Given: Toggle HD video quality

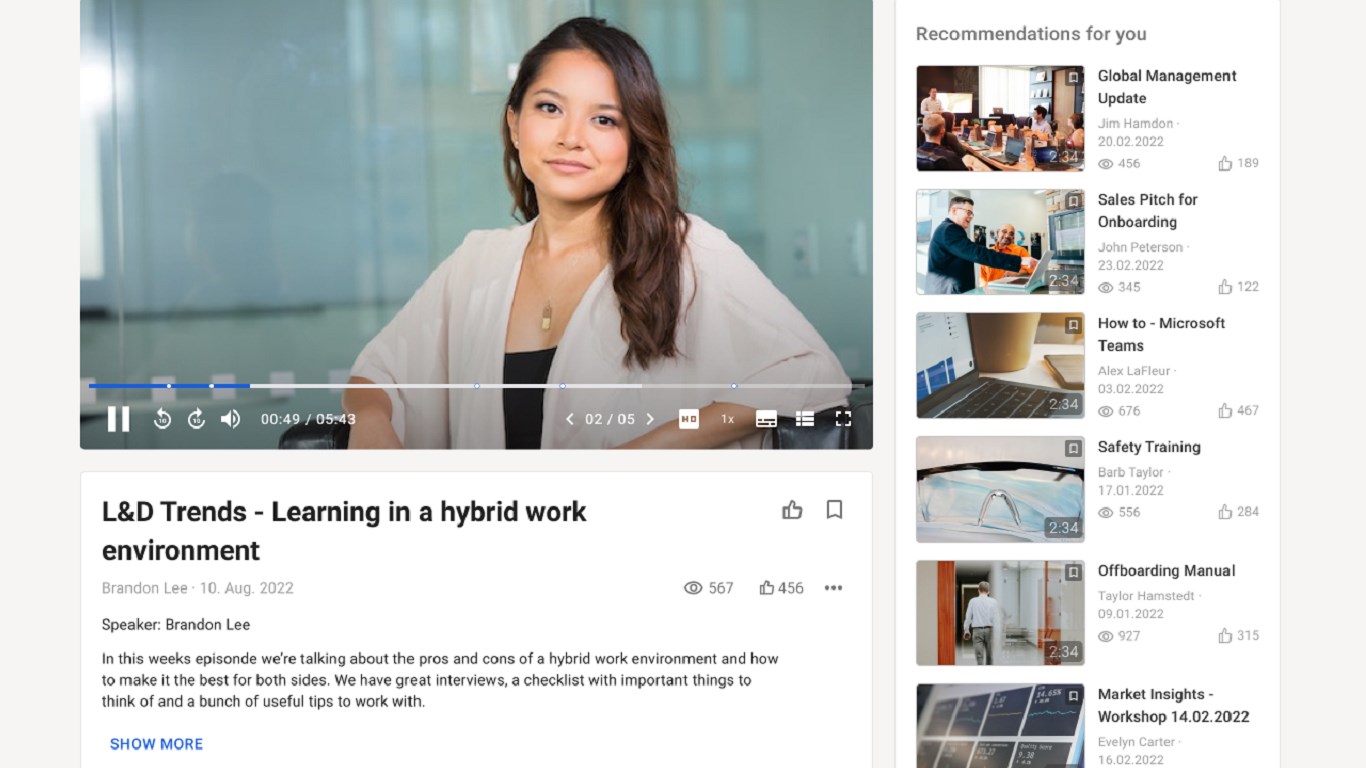Looking at the screenshot, I should coord(689,419).
